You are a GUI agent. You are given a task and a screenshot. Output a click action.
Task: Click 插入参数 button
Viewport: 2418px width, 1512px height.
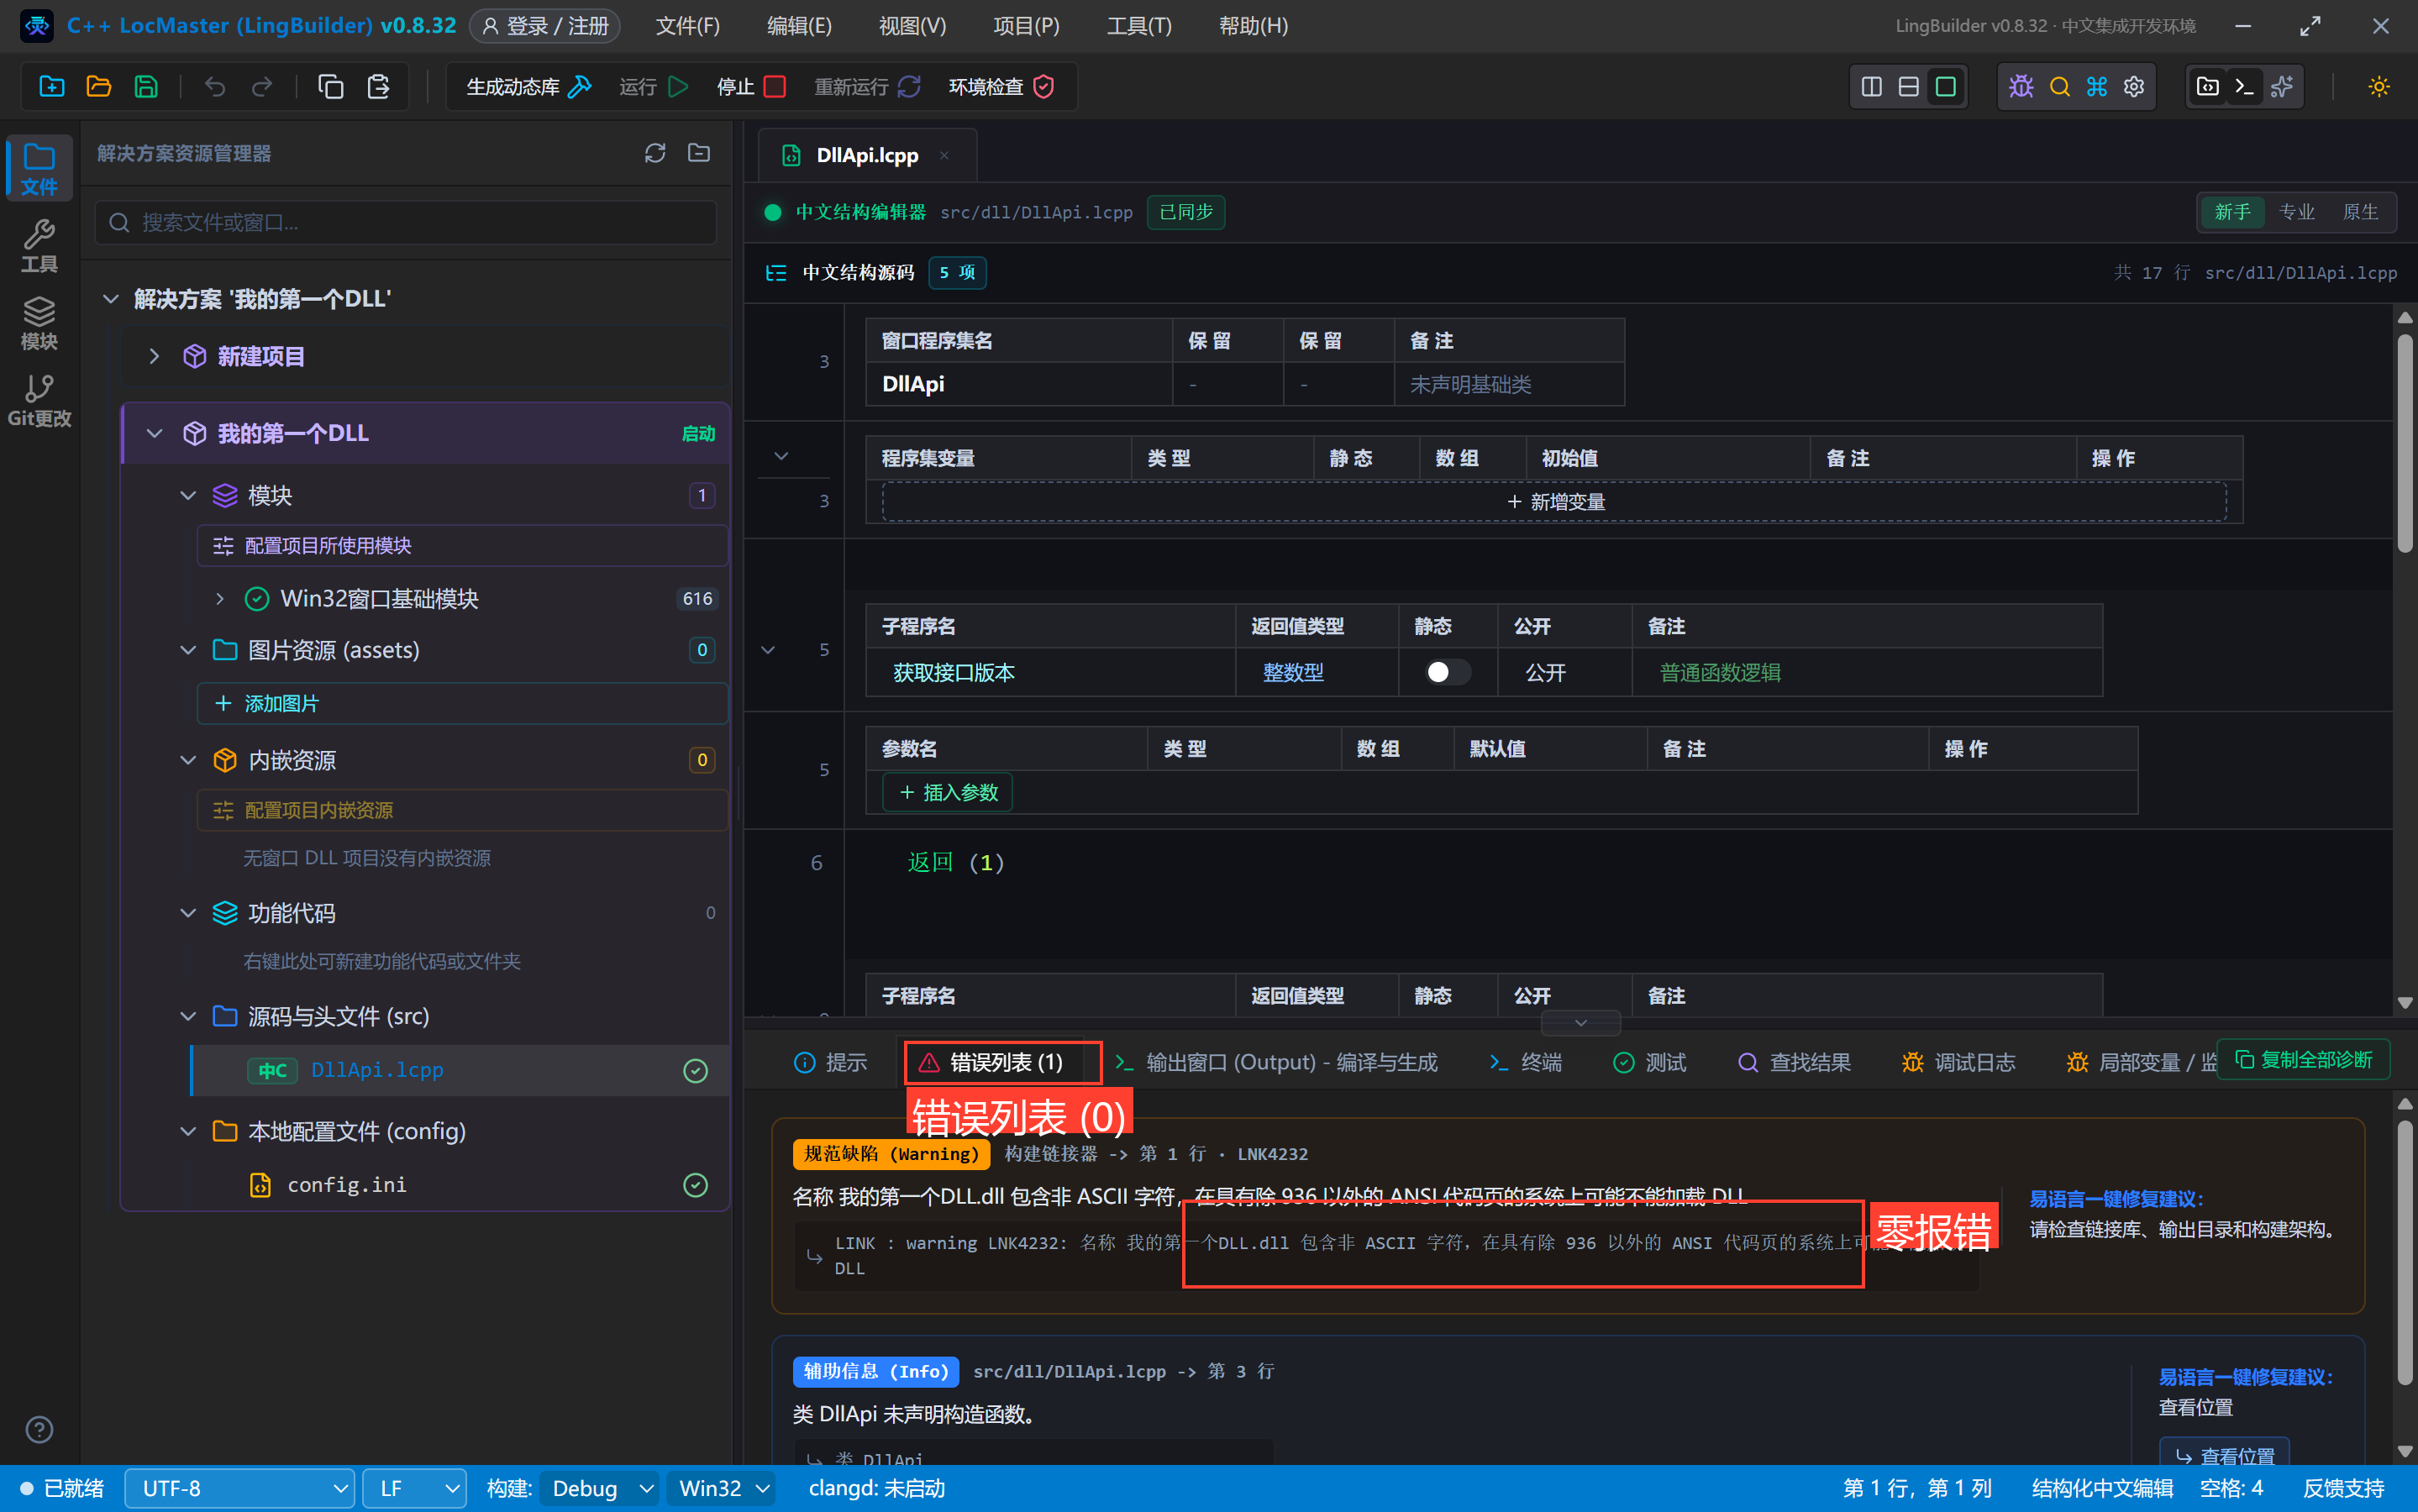948,792
